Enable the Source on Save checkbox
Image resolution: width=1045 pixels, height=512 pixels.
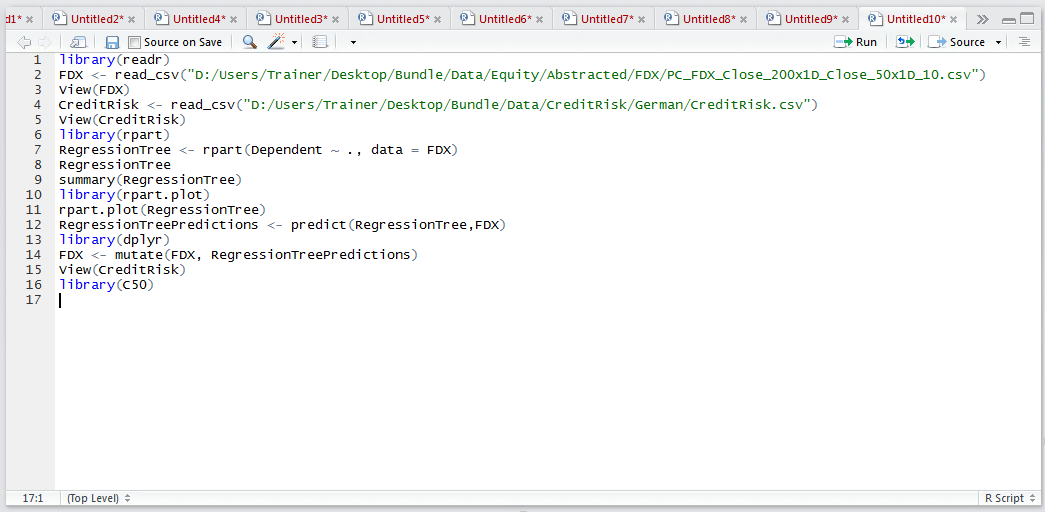coord(135,42)
